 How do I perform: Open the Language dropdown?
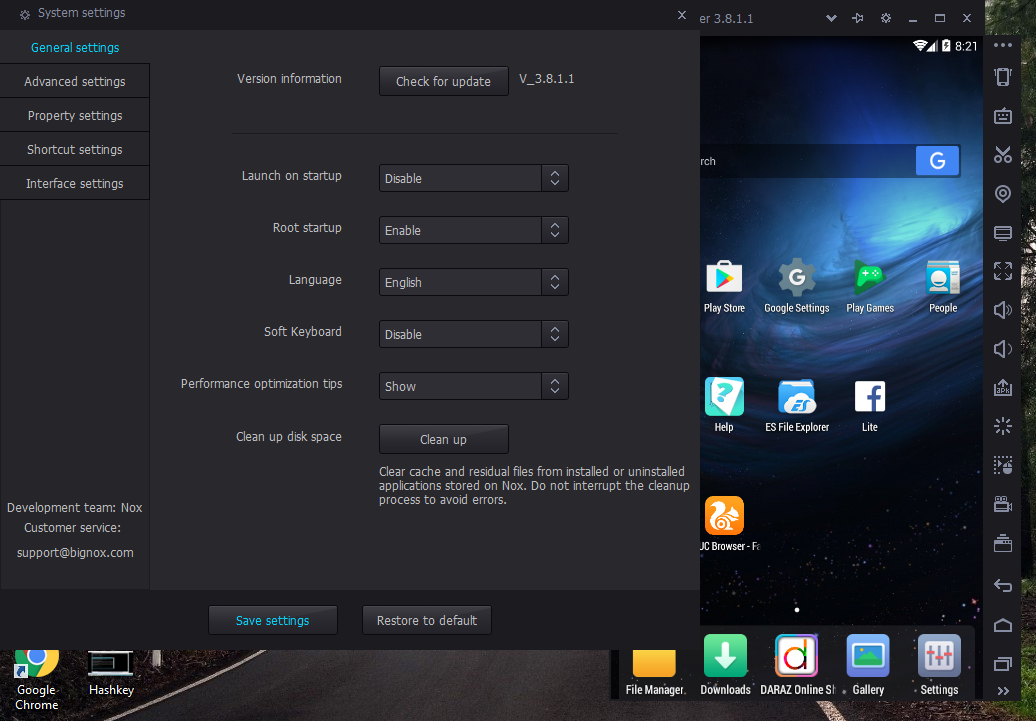coord(473,282)
